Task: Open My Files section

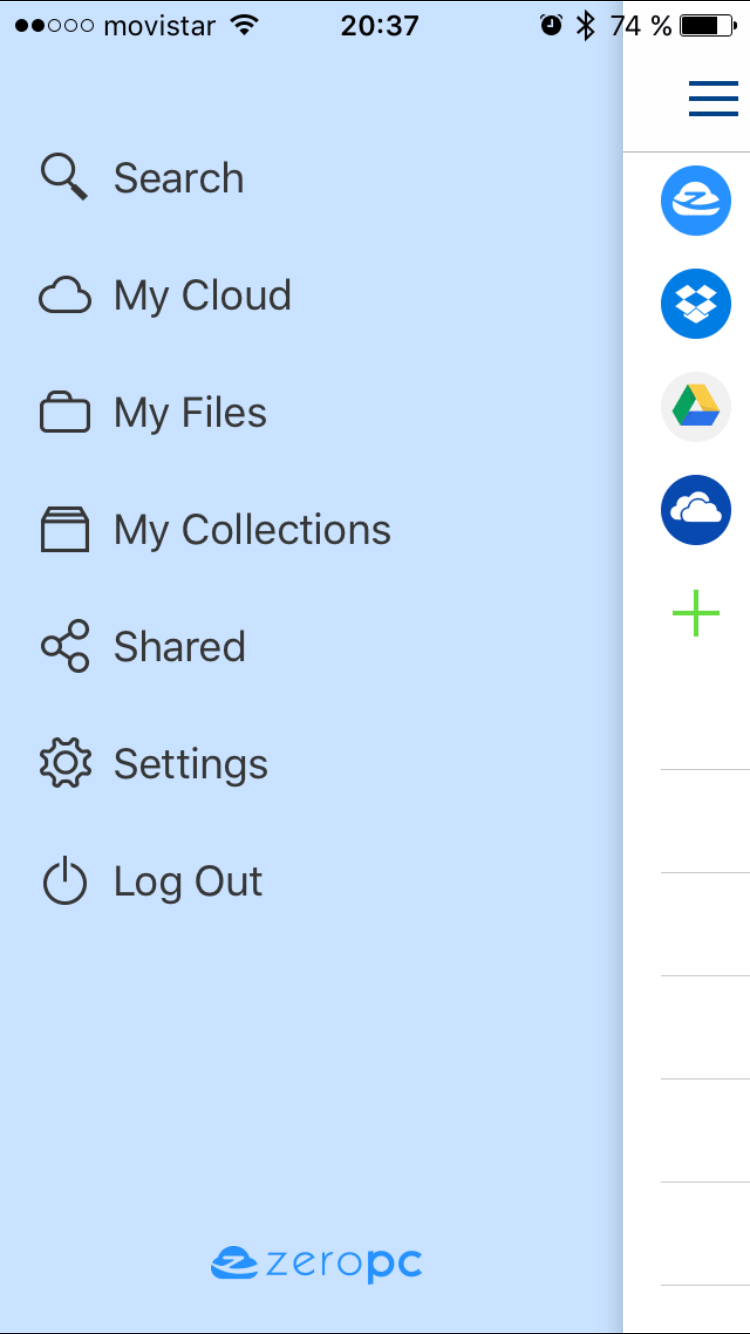Action: click(x=191, y=414)
